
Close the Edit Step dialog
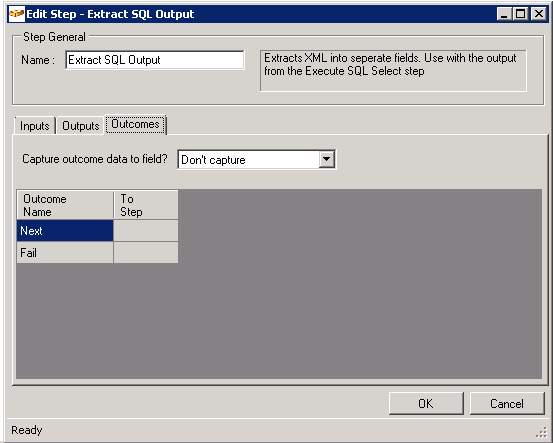[x=539, y=14]
